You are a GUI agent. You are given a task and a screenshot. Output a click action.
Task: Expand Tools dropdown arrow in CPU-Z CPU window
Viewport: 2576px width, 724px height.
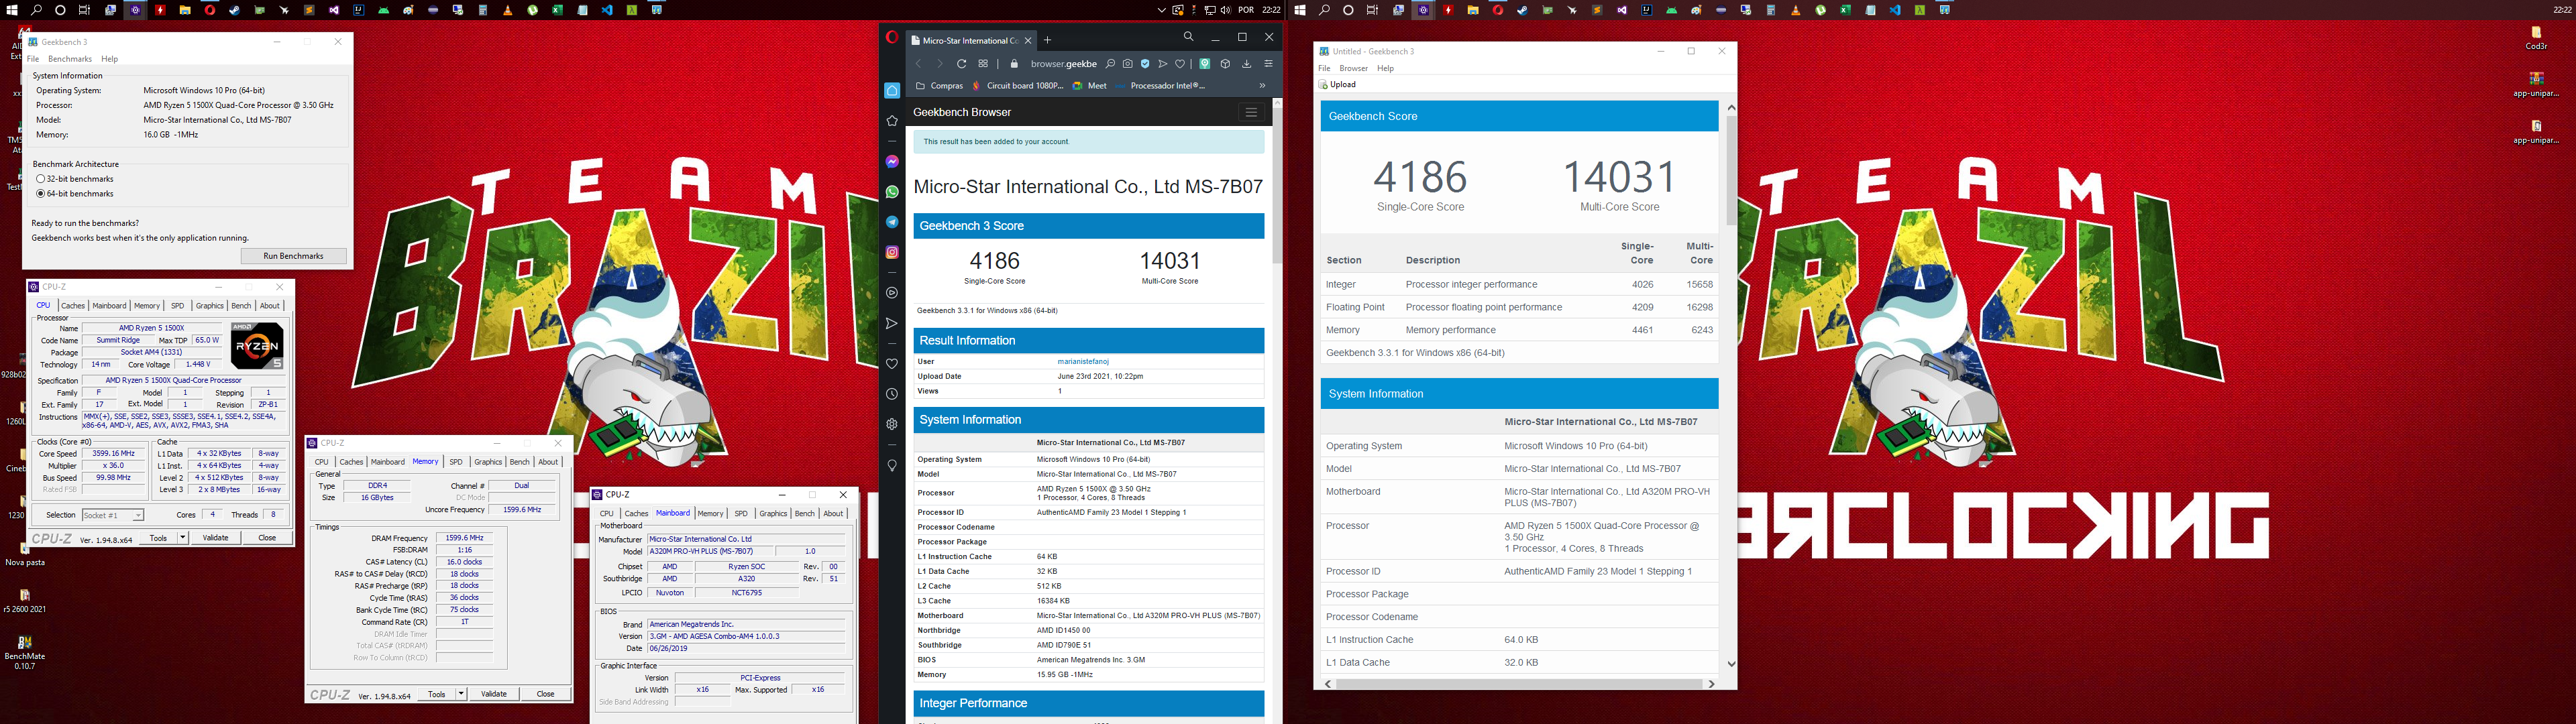click(x=183, y=538)
